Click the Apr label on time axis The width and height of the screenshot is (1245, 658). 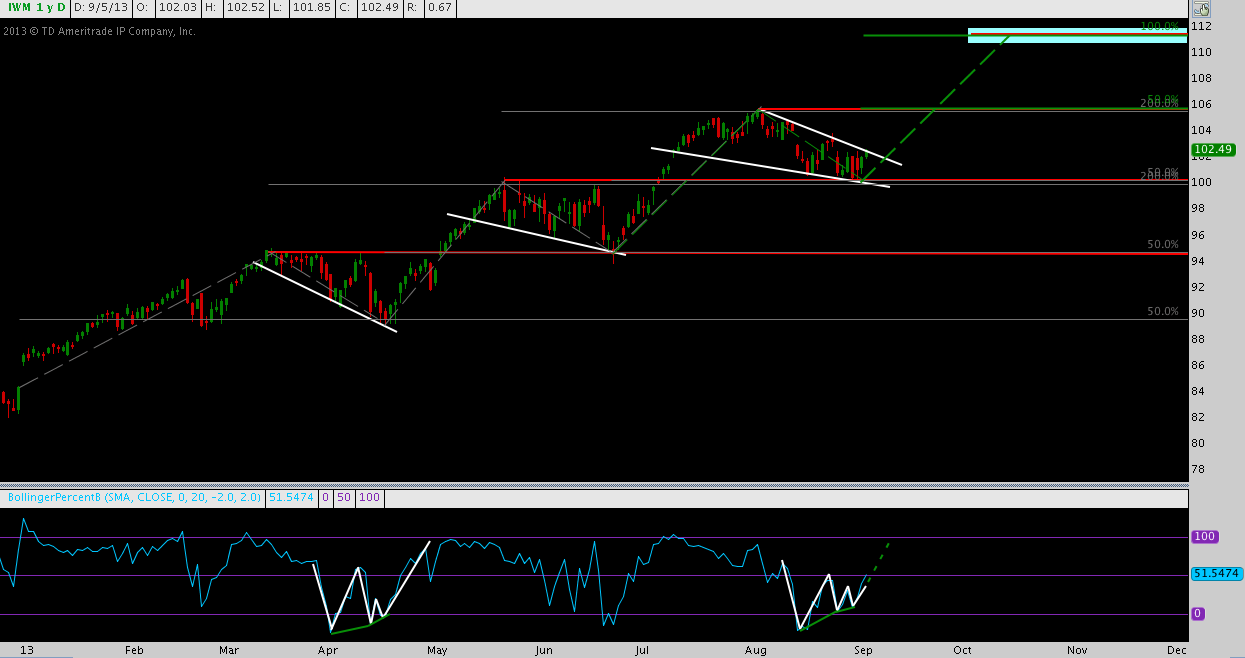click(327, 649)
